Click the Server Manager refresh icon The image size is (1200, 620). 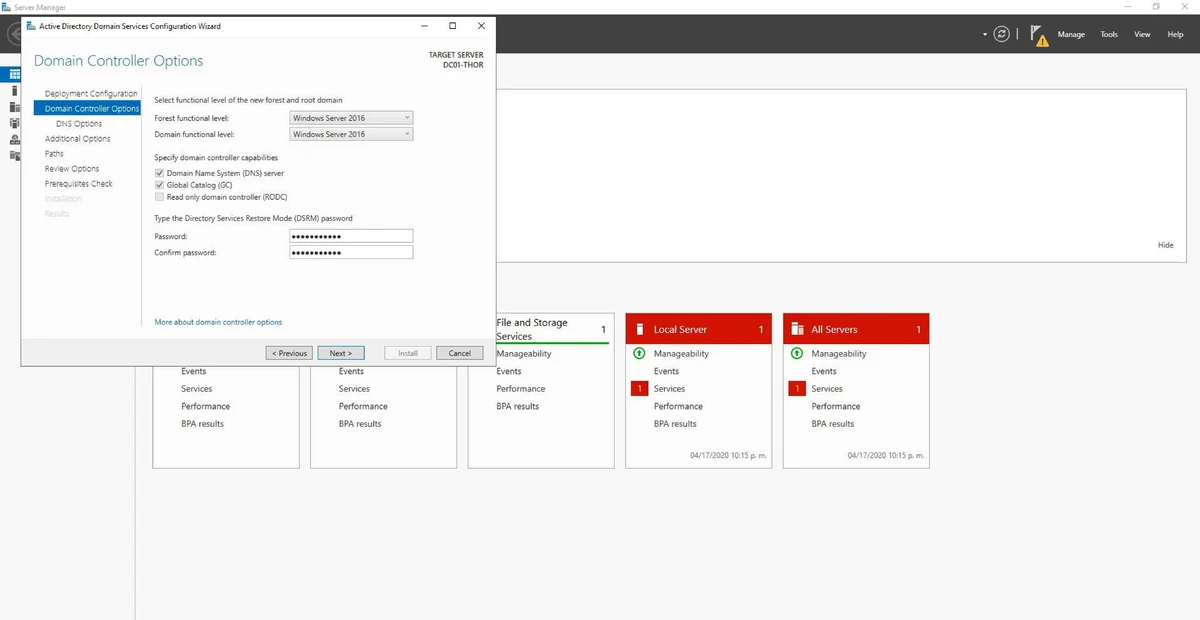pyautogui.click(x=1002, y=34)
